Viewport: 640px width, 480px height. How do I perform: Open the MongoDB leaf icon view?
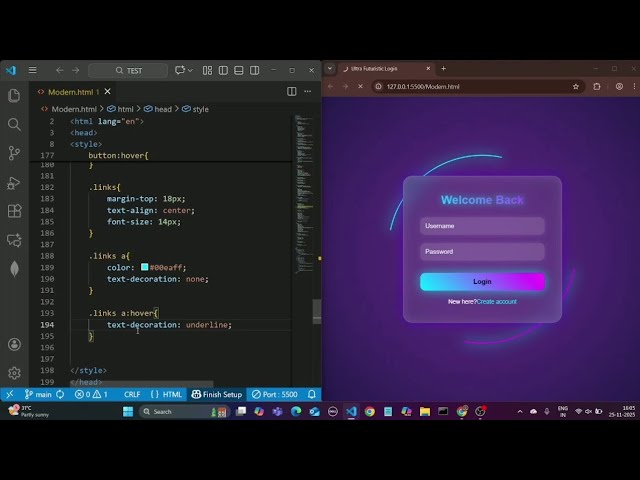(x=14, y=269)
